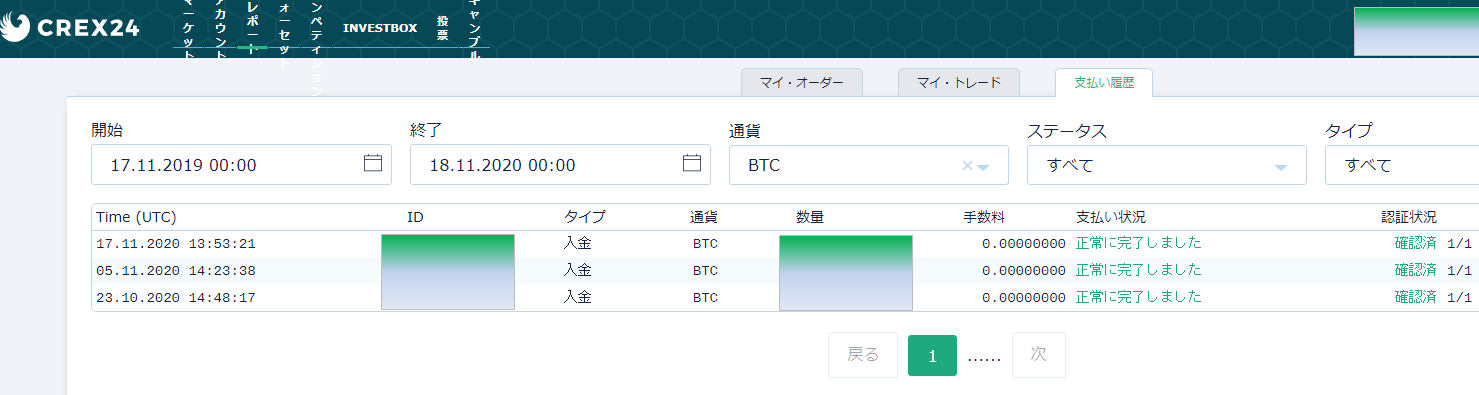
Task: Click the start date field 17.11.2019 00:00
Action: click(241, 165)
